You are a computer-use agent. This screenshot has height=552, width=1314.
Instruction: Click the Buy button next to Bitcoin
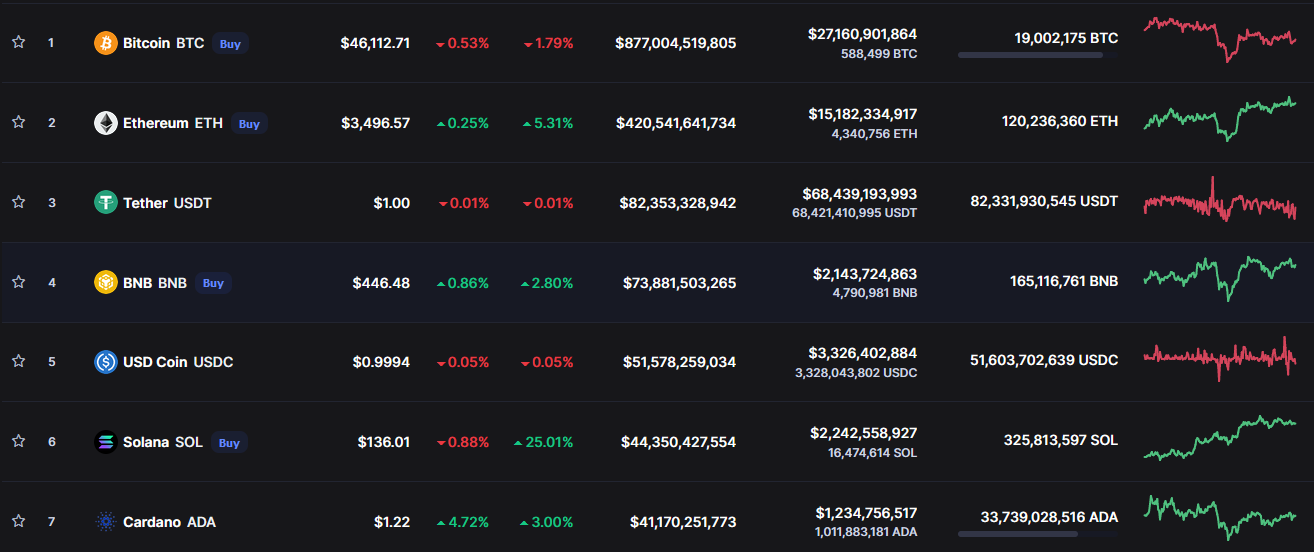230,44
